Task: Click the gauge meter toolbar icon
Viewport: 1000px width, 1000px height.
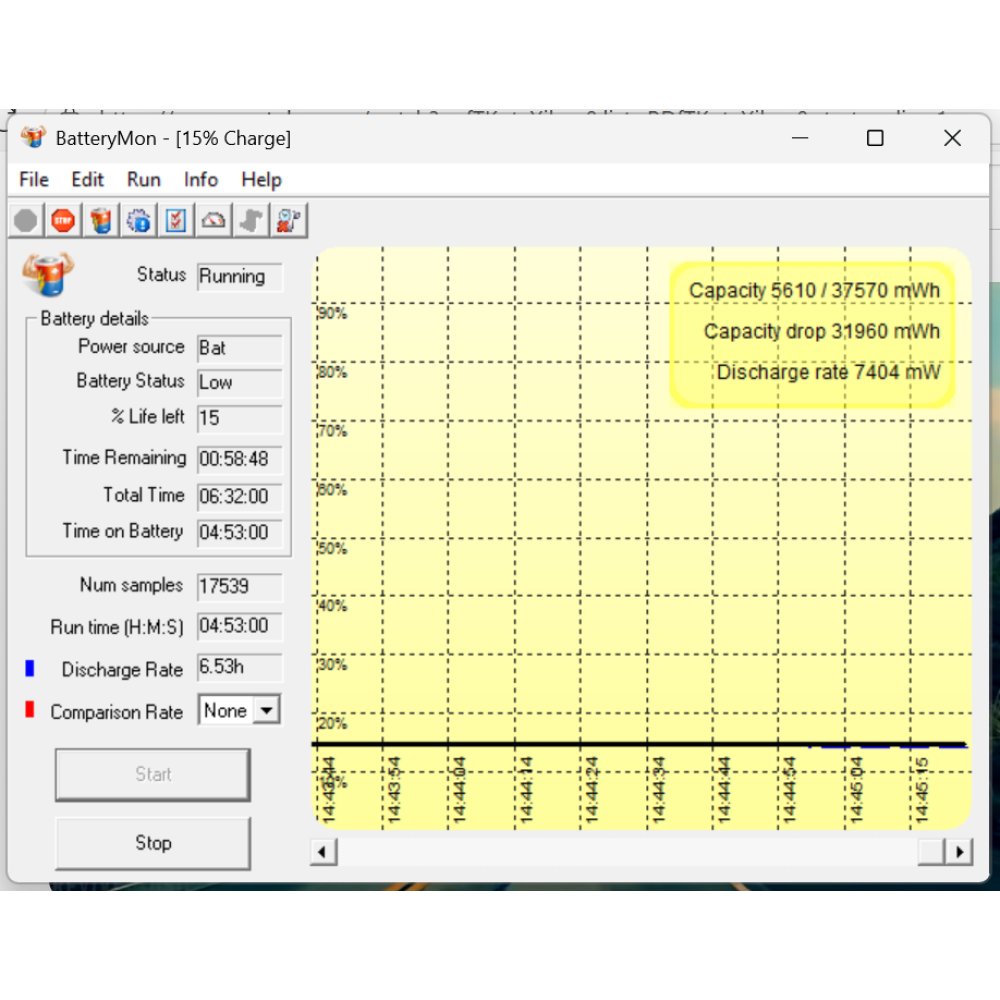Action: 213,220
